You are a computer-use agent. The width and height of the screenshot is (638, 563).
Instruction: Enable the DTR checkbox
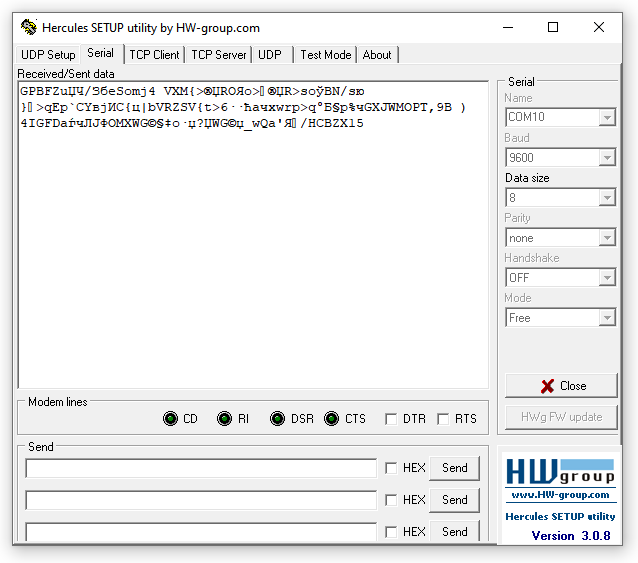coord(391,419)
